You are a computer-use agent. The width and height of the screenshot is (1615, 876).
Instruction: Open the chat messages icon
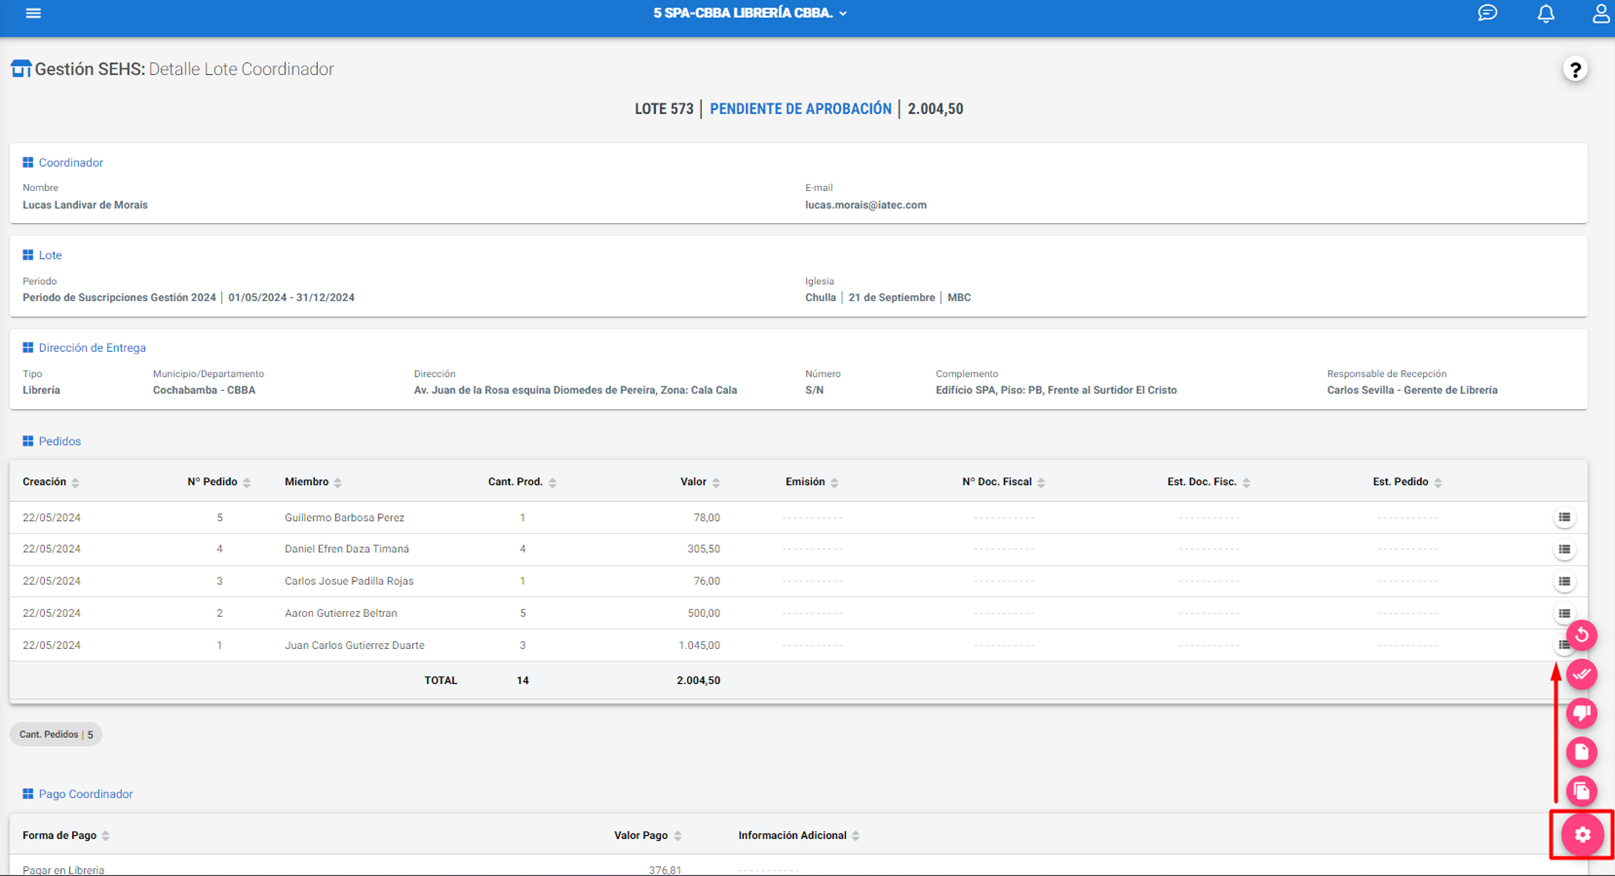coord(1487,13)
